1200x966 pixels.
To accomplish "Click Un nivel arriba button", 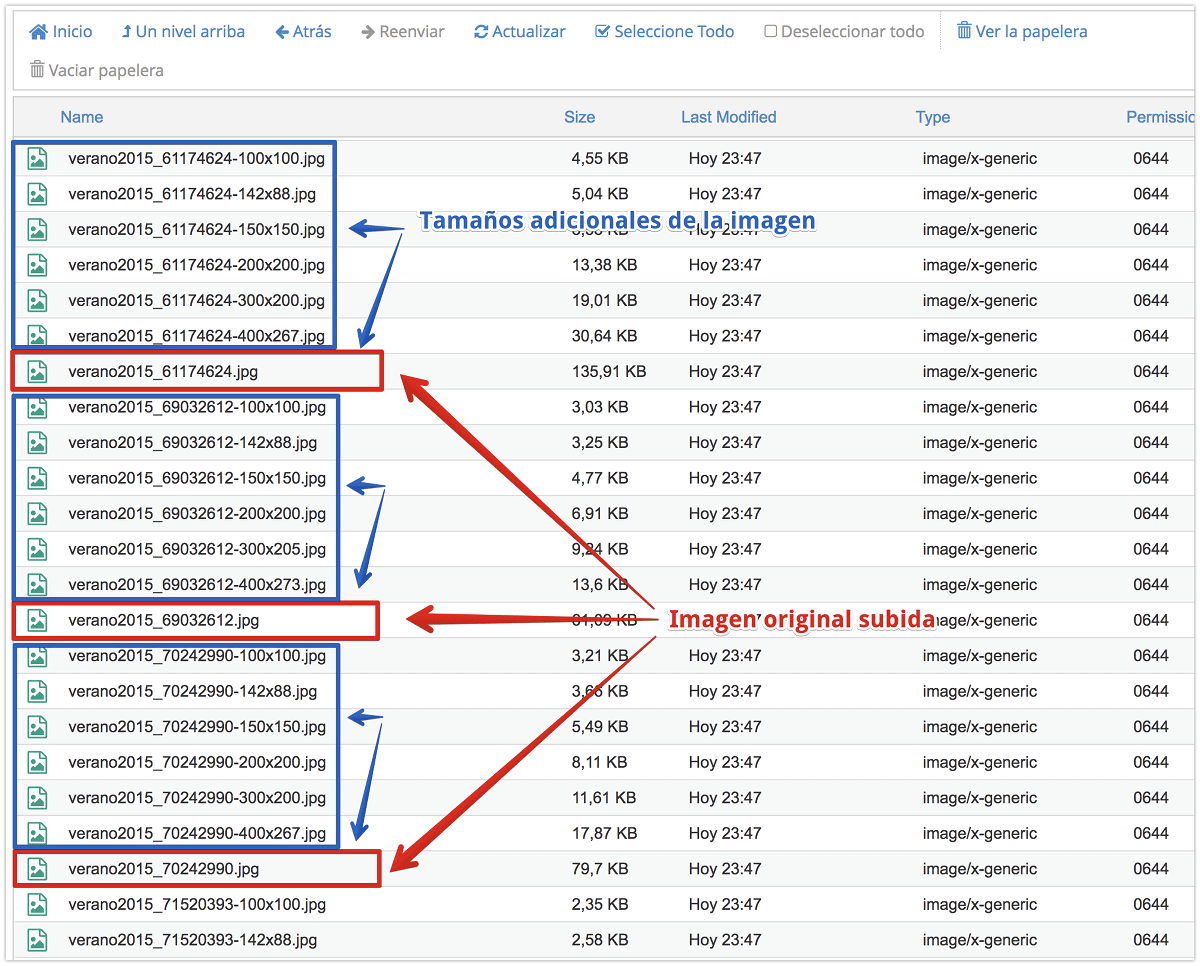I will [x=183, y=32].
